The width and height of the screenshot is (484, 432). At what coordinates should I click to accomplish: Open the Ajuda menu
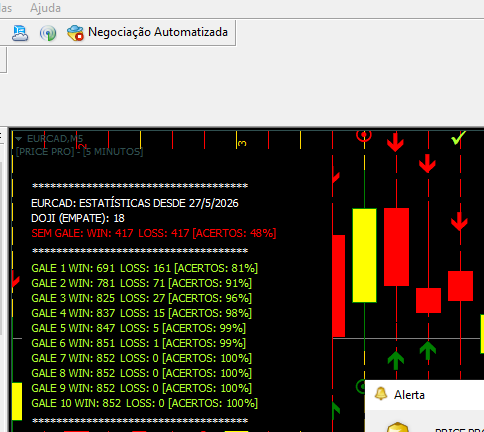coord(45,8)
